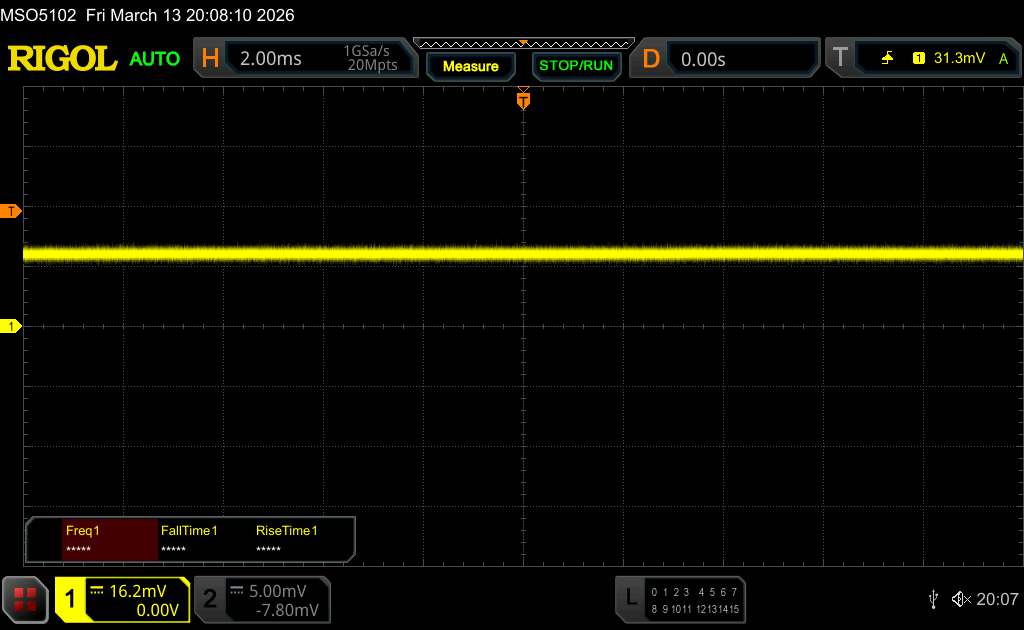Open the red function navigation grid icon

(x=27, y=599)
